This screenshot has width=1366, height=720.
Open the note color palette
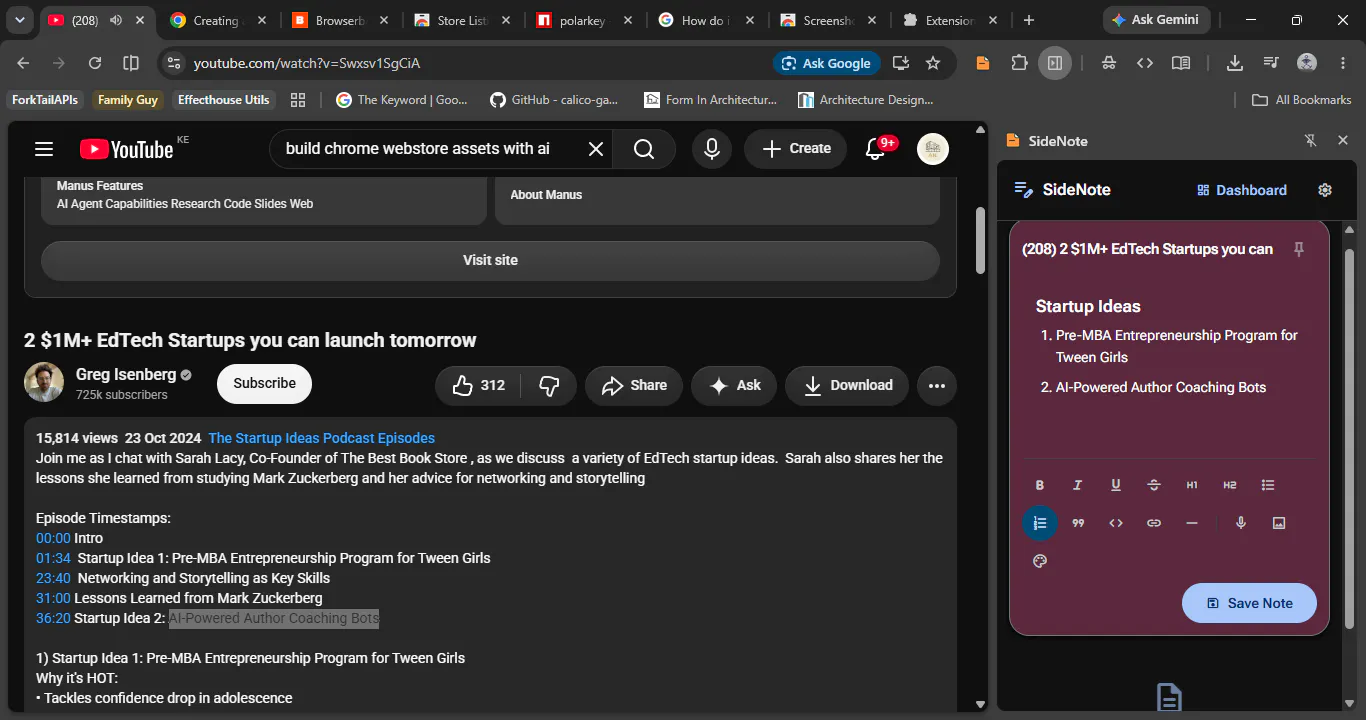1040,561
